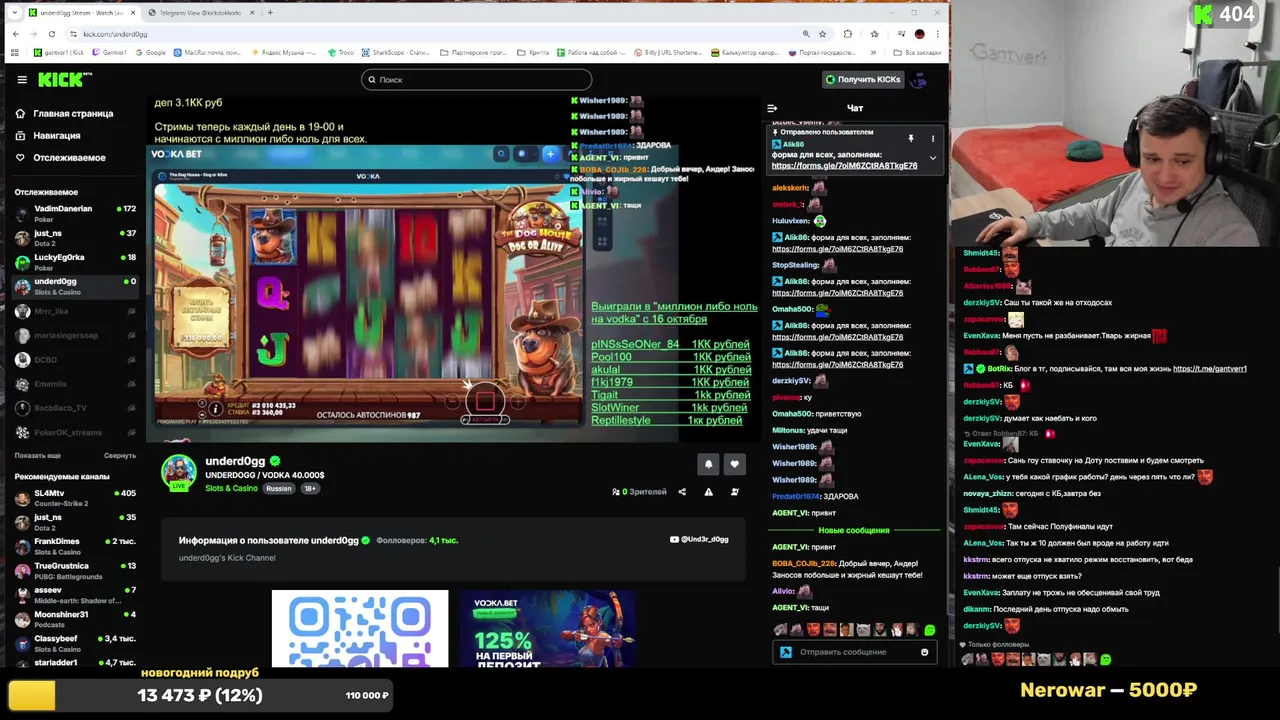Click the Отправить сообщение chat input

(855, 652)
